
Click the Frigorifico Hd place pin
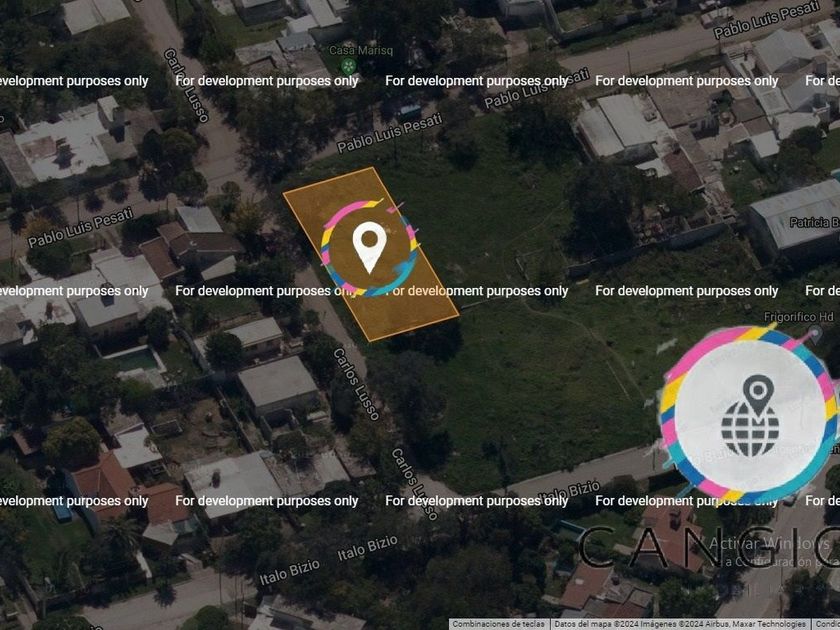815,334
